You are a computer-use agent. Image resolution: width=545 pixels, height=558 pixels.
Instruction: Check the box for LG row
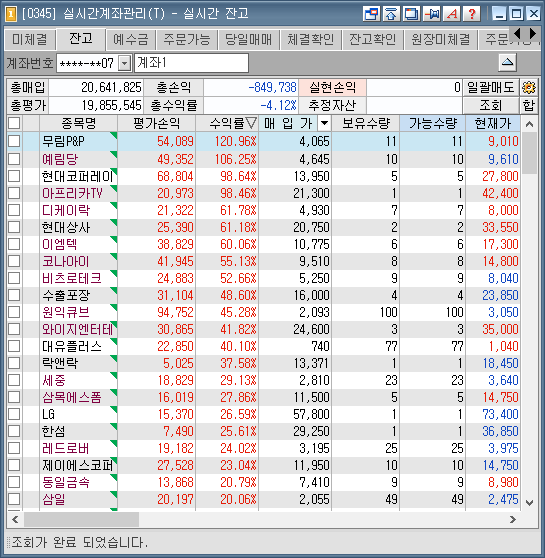[x=14, y=414]
